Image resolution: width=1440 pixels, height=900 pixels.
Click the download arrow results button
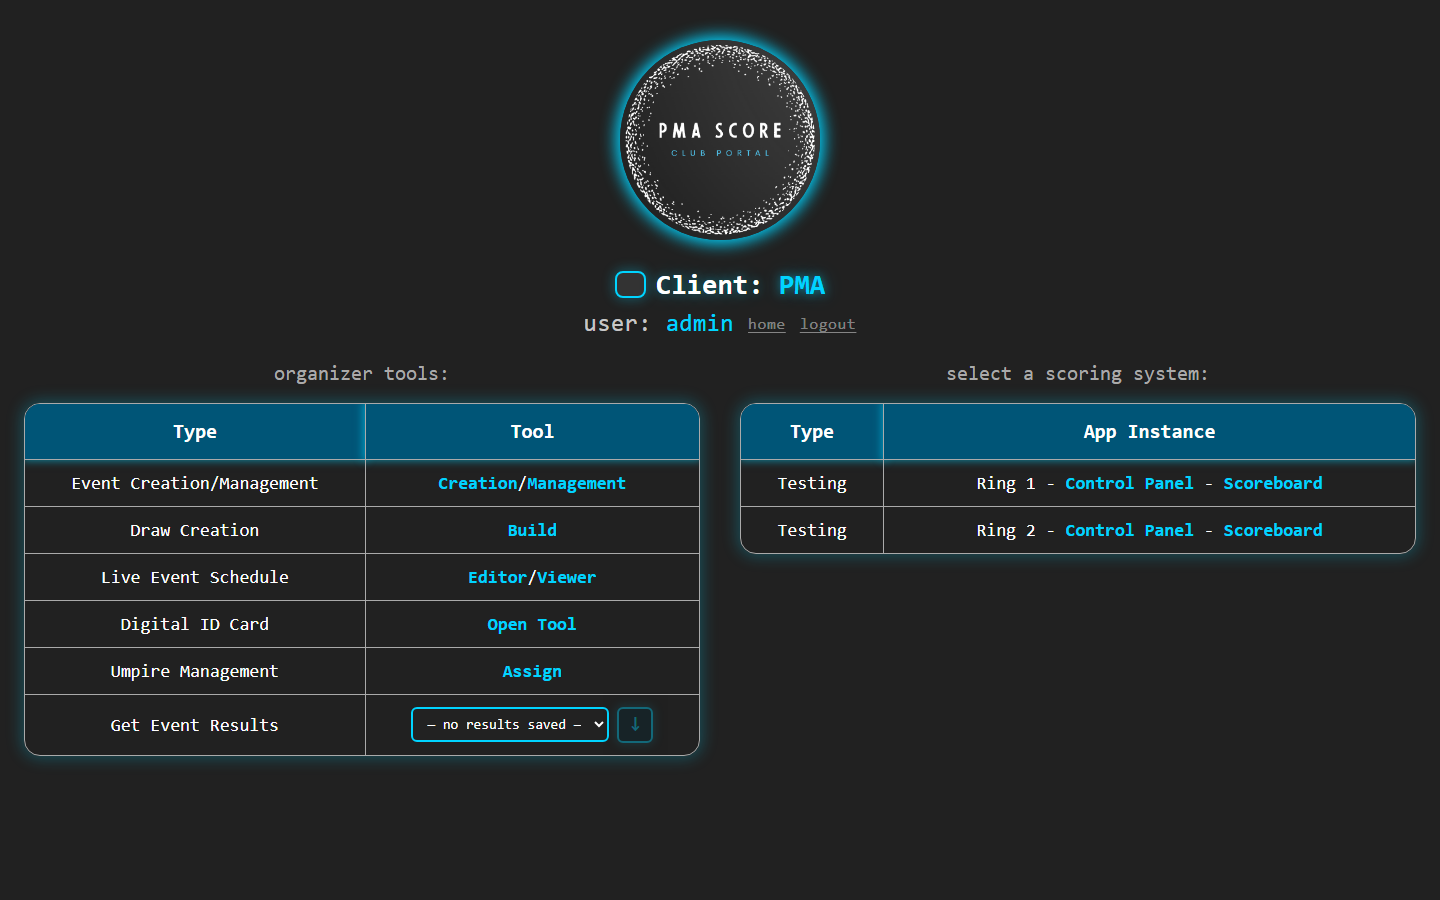point(635,725)
